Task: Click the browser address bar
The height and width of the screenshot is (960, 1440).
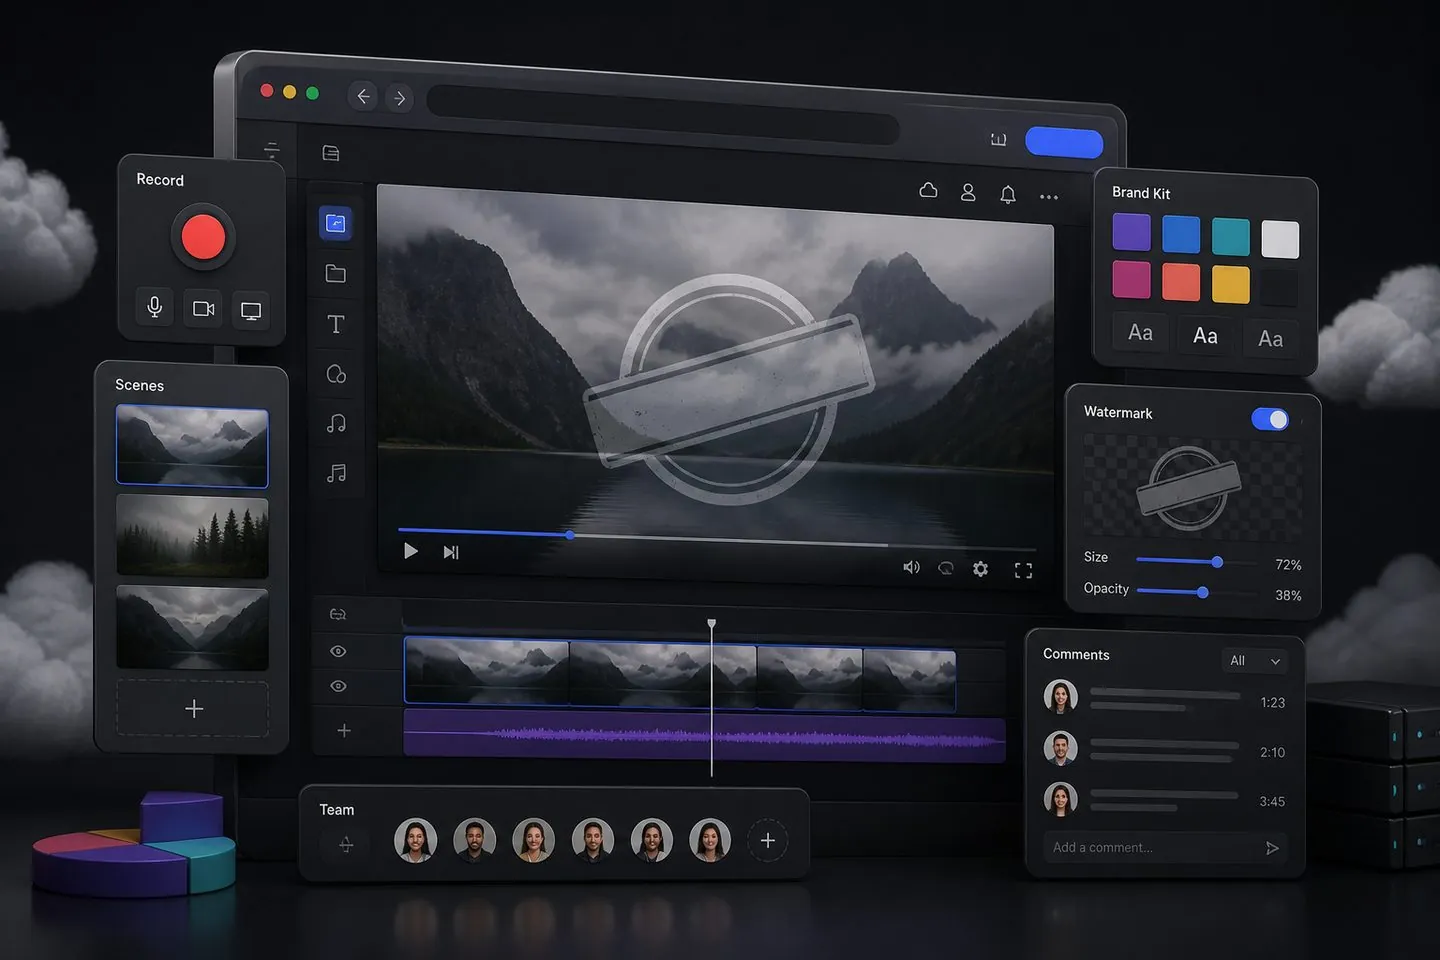Action: [x=663, y=114]
